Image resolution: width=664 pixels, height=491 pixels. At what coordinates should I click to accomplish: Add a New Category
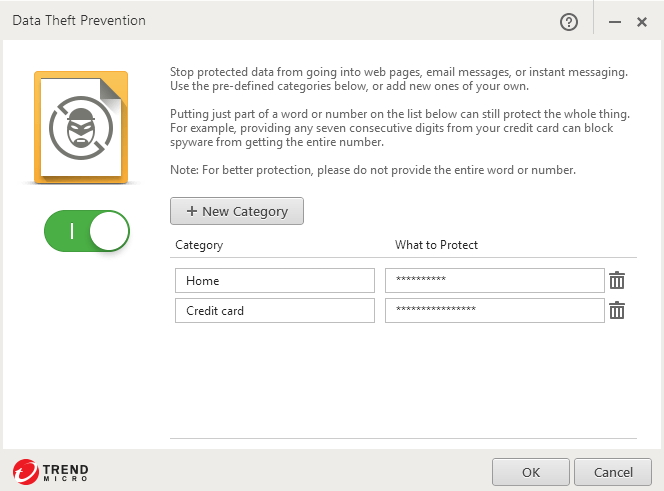pyautogui.click(x=237, y=211)
